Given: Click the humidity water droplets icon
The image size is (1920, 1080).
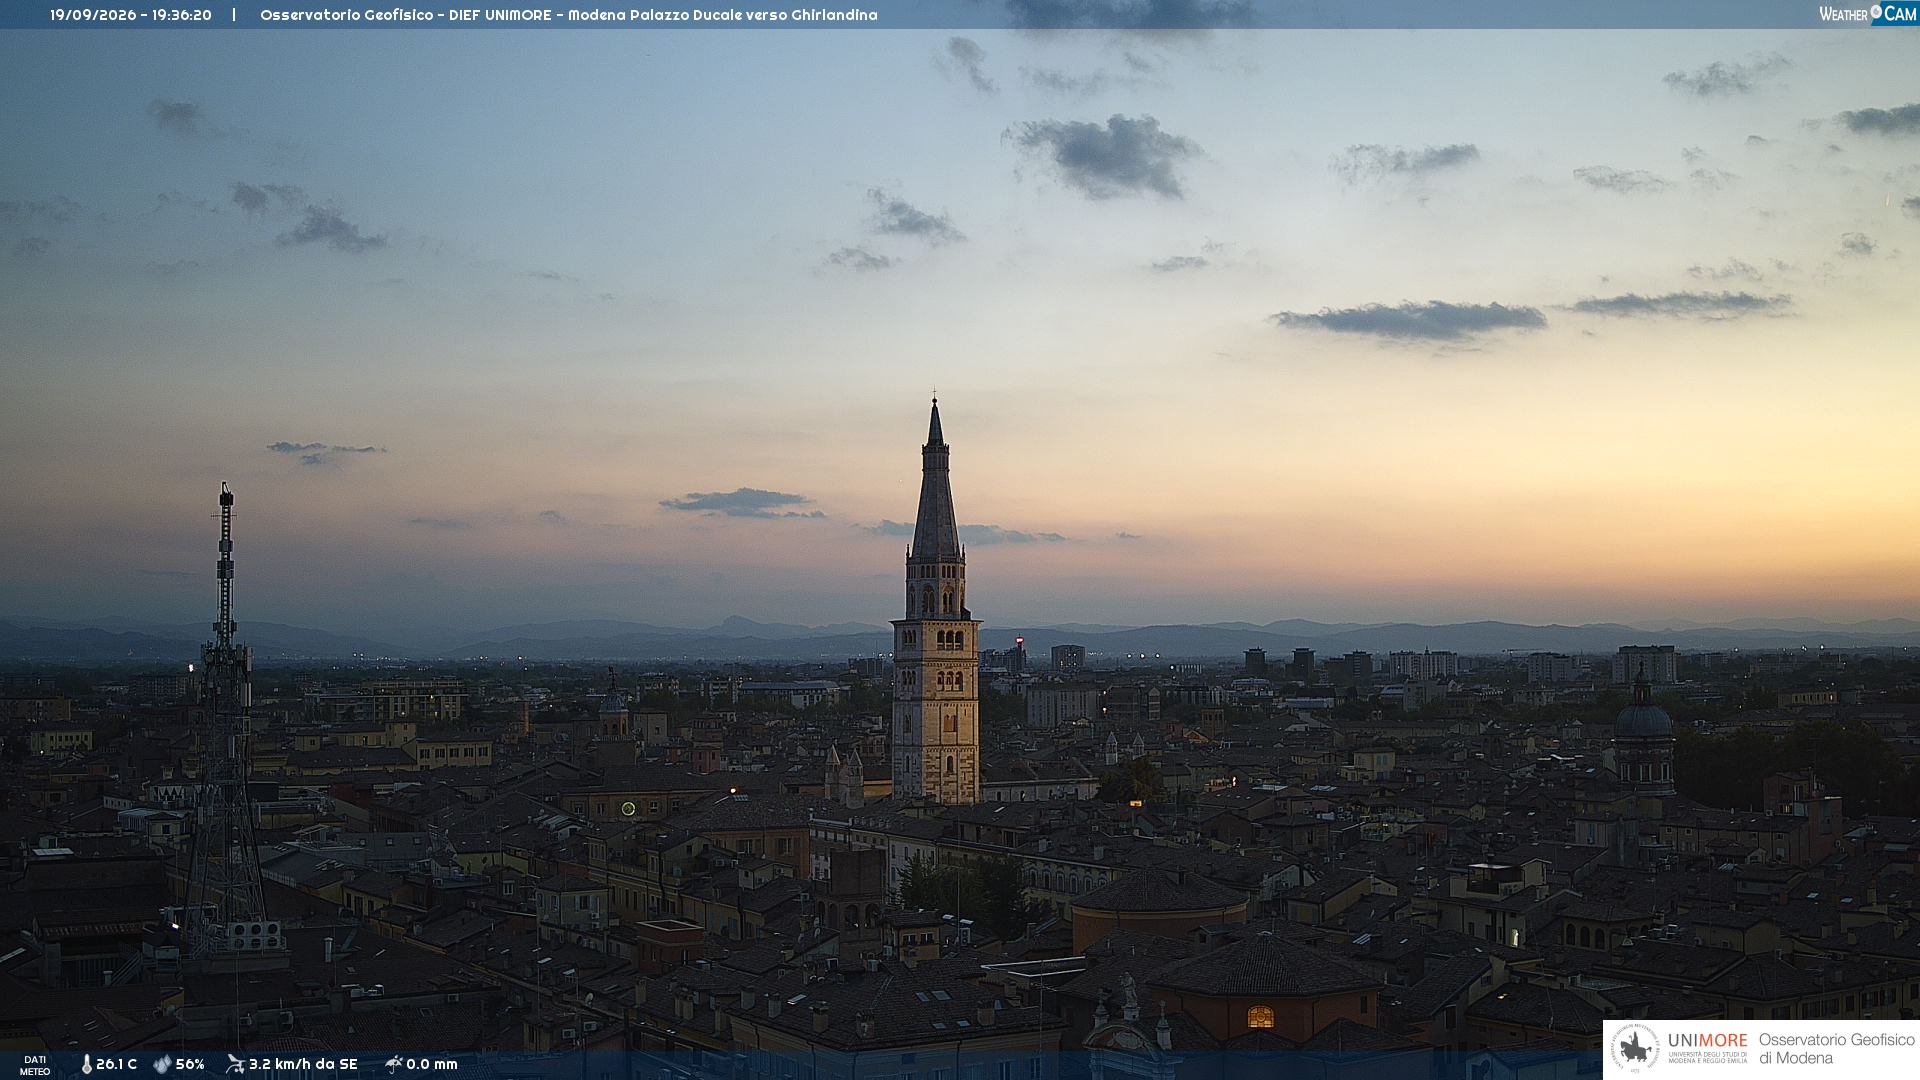Looking at the screenshot, I should 162,1064.
